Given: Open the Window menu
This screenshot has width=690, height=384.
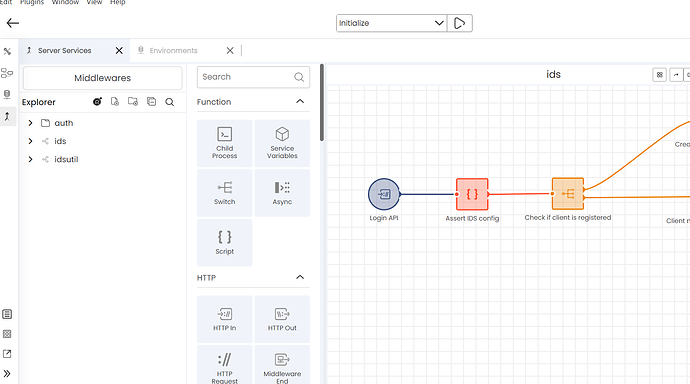Looking at the screenshot, I should [65, 2].
